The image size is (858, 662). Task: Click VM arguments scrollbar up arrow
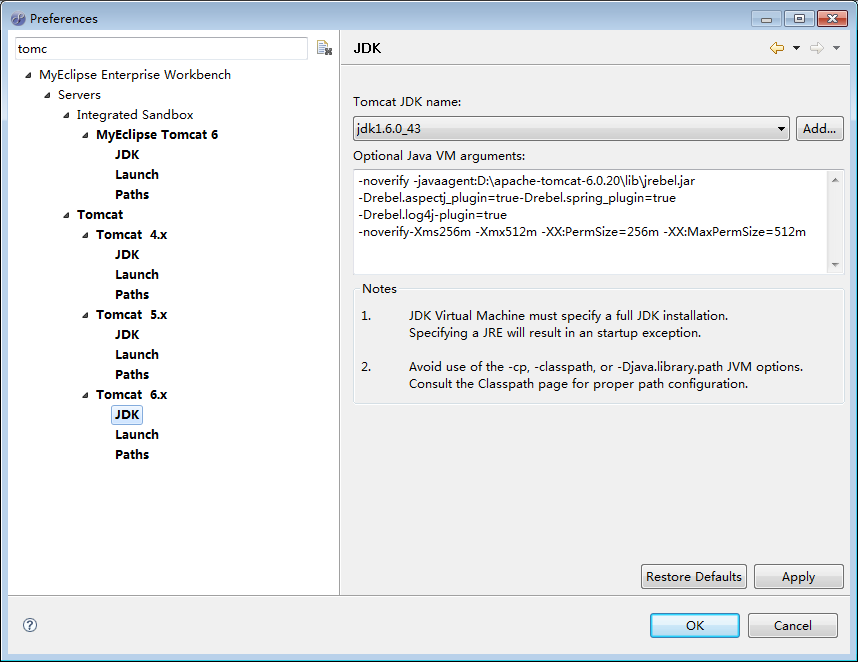tap(835, 180)
